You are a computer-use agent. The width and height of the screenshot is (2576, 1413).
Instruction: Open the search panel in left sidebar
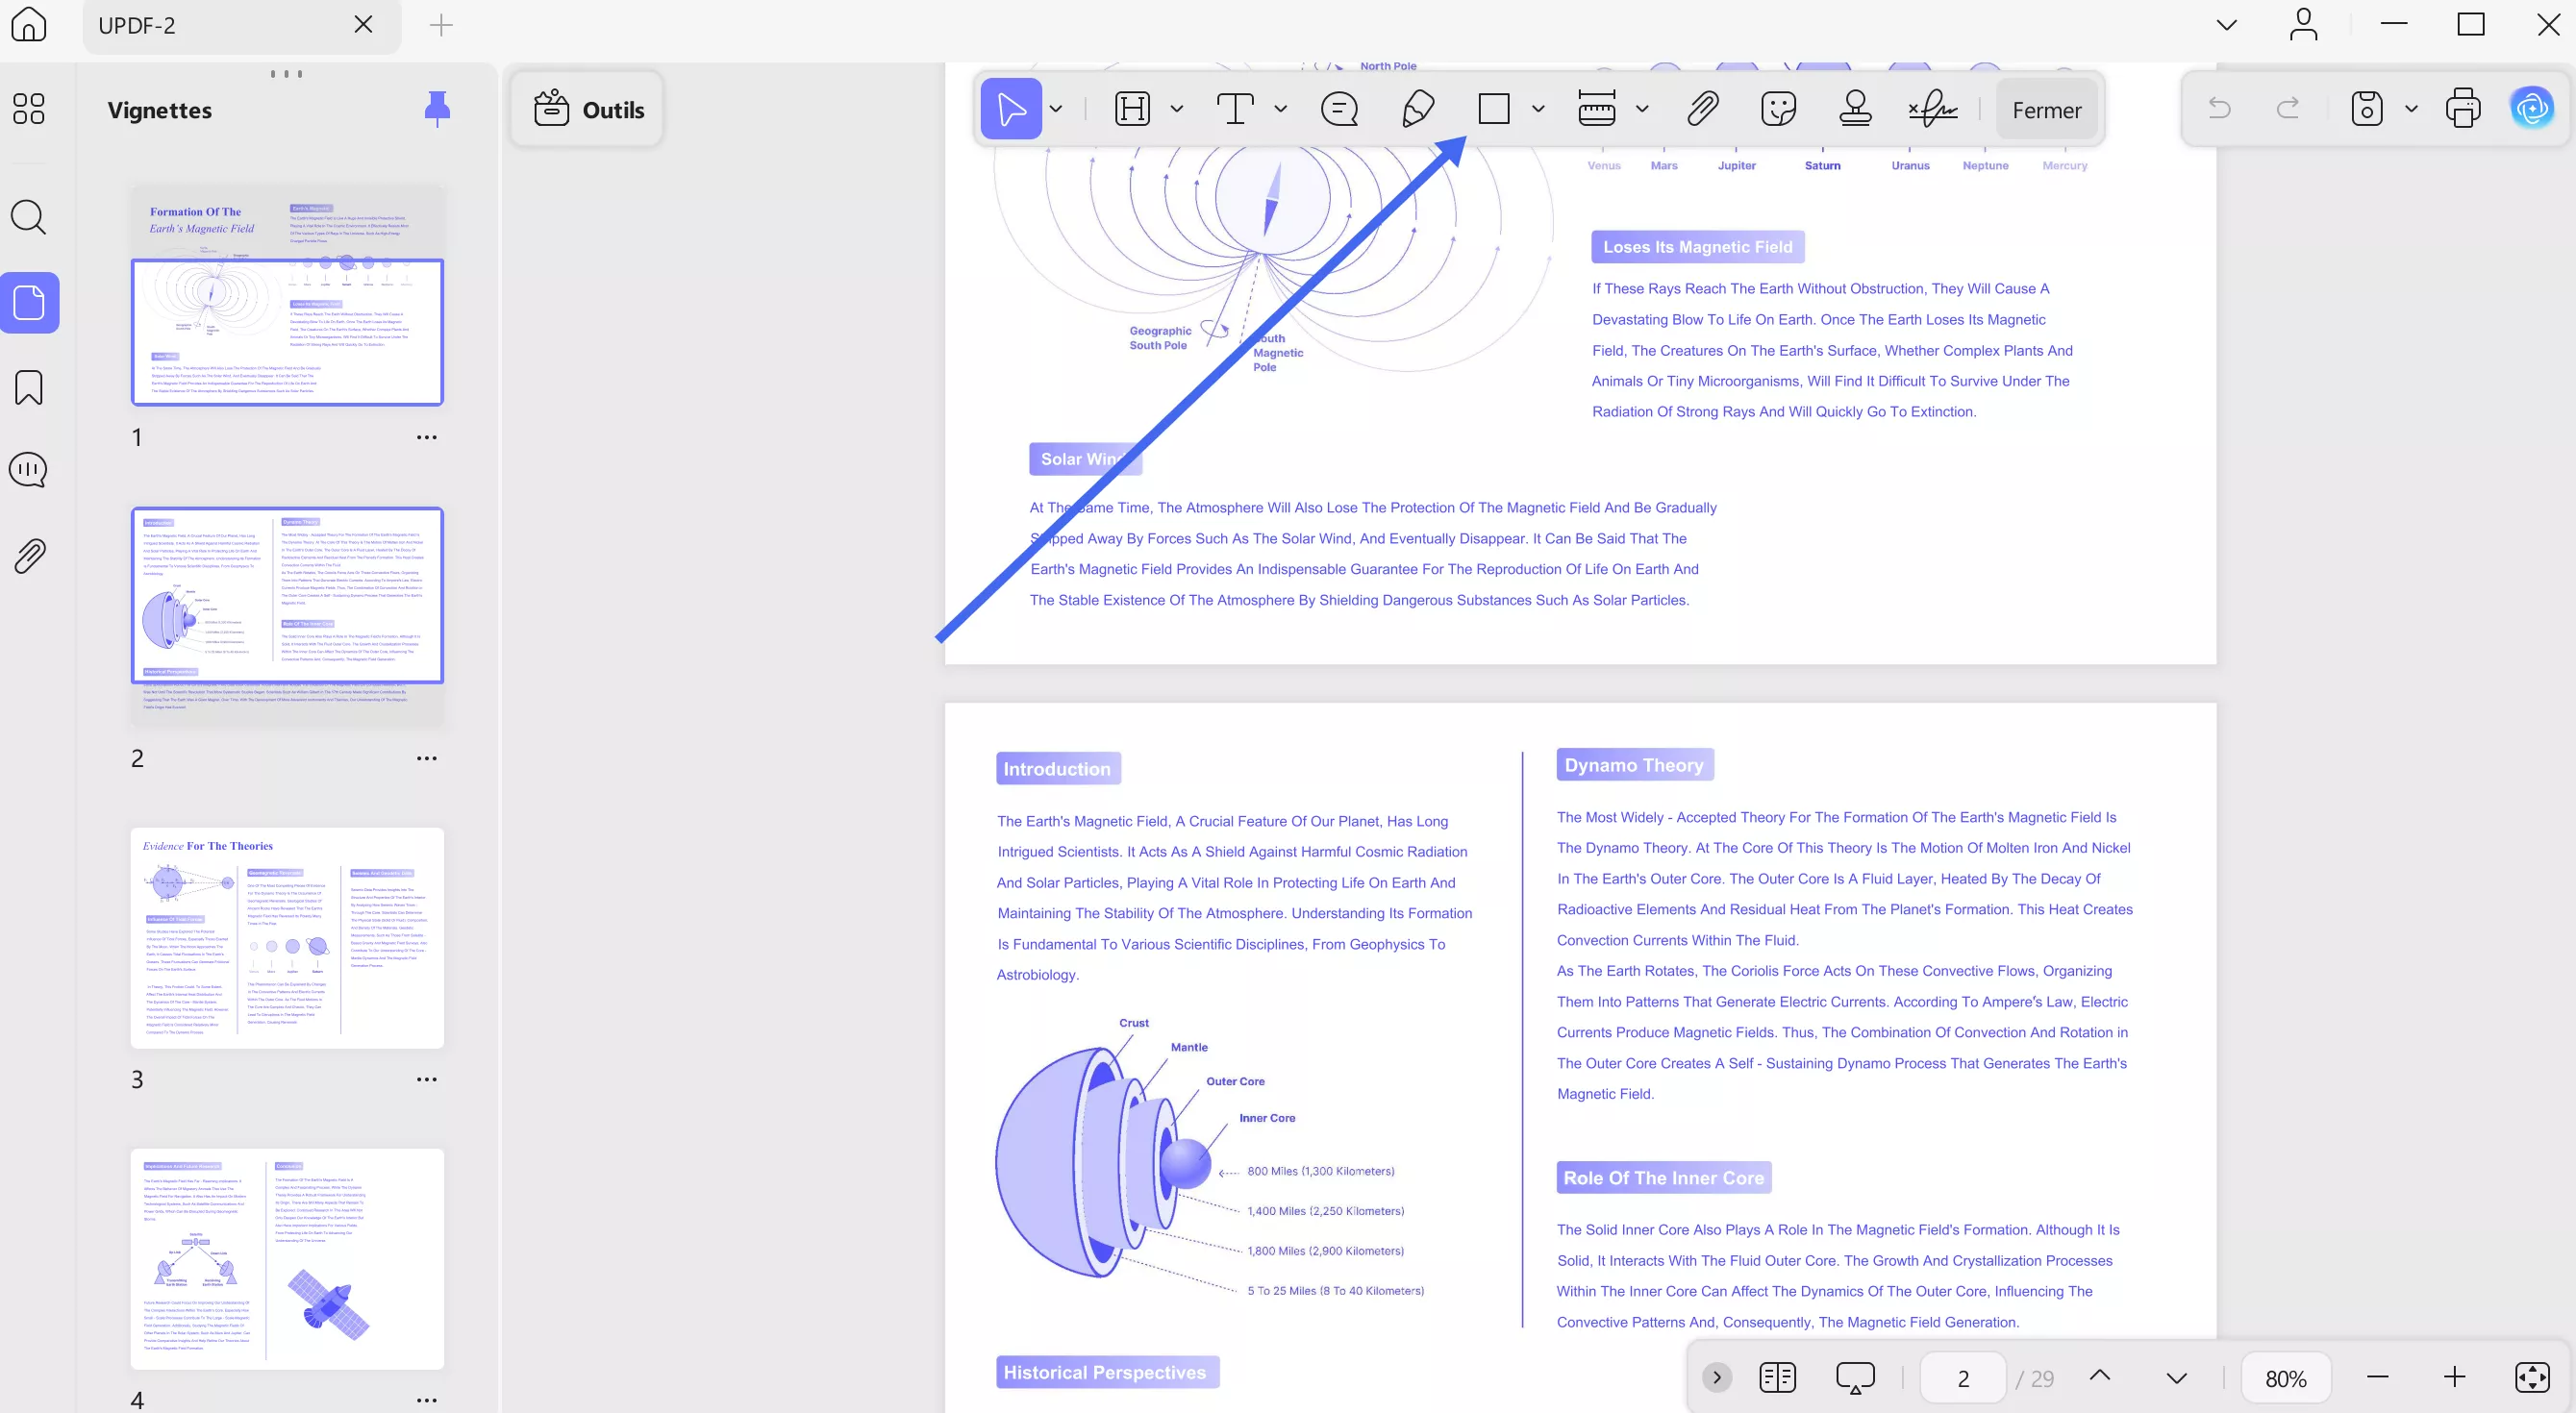tap(29, 217)
